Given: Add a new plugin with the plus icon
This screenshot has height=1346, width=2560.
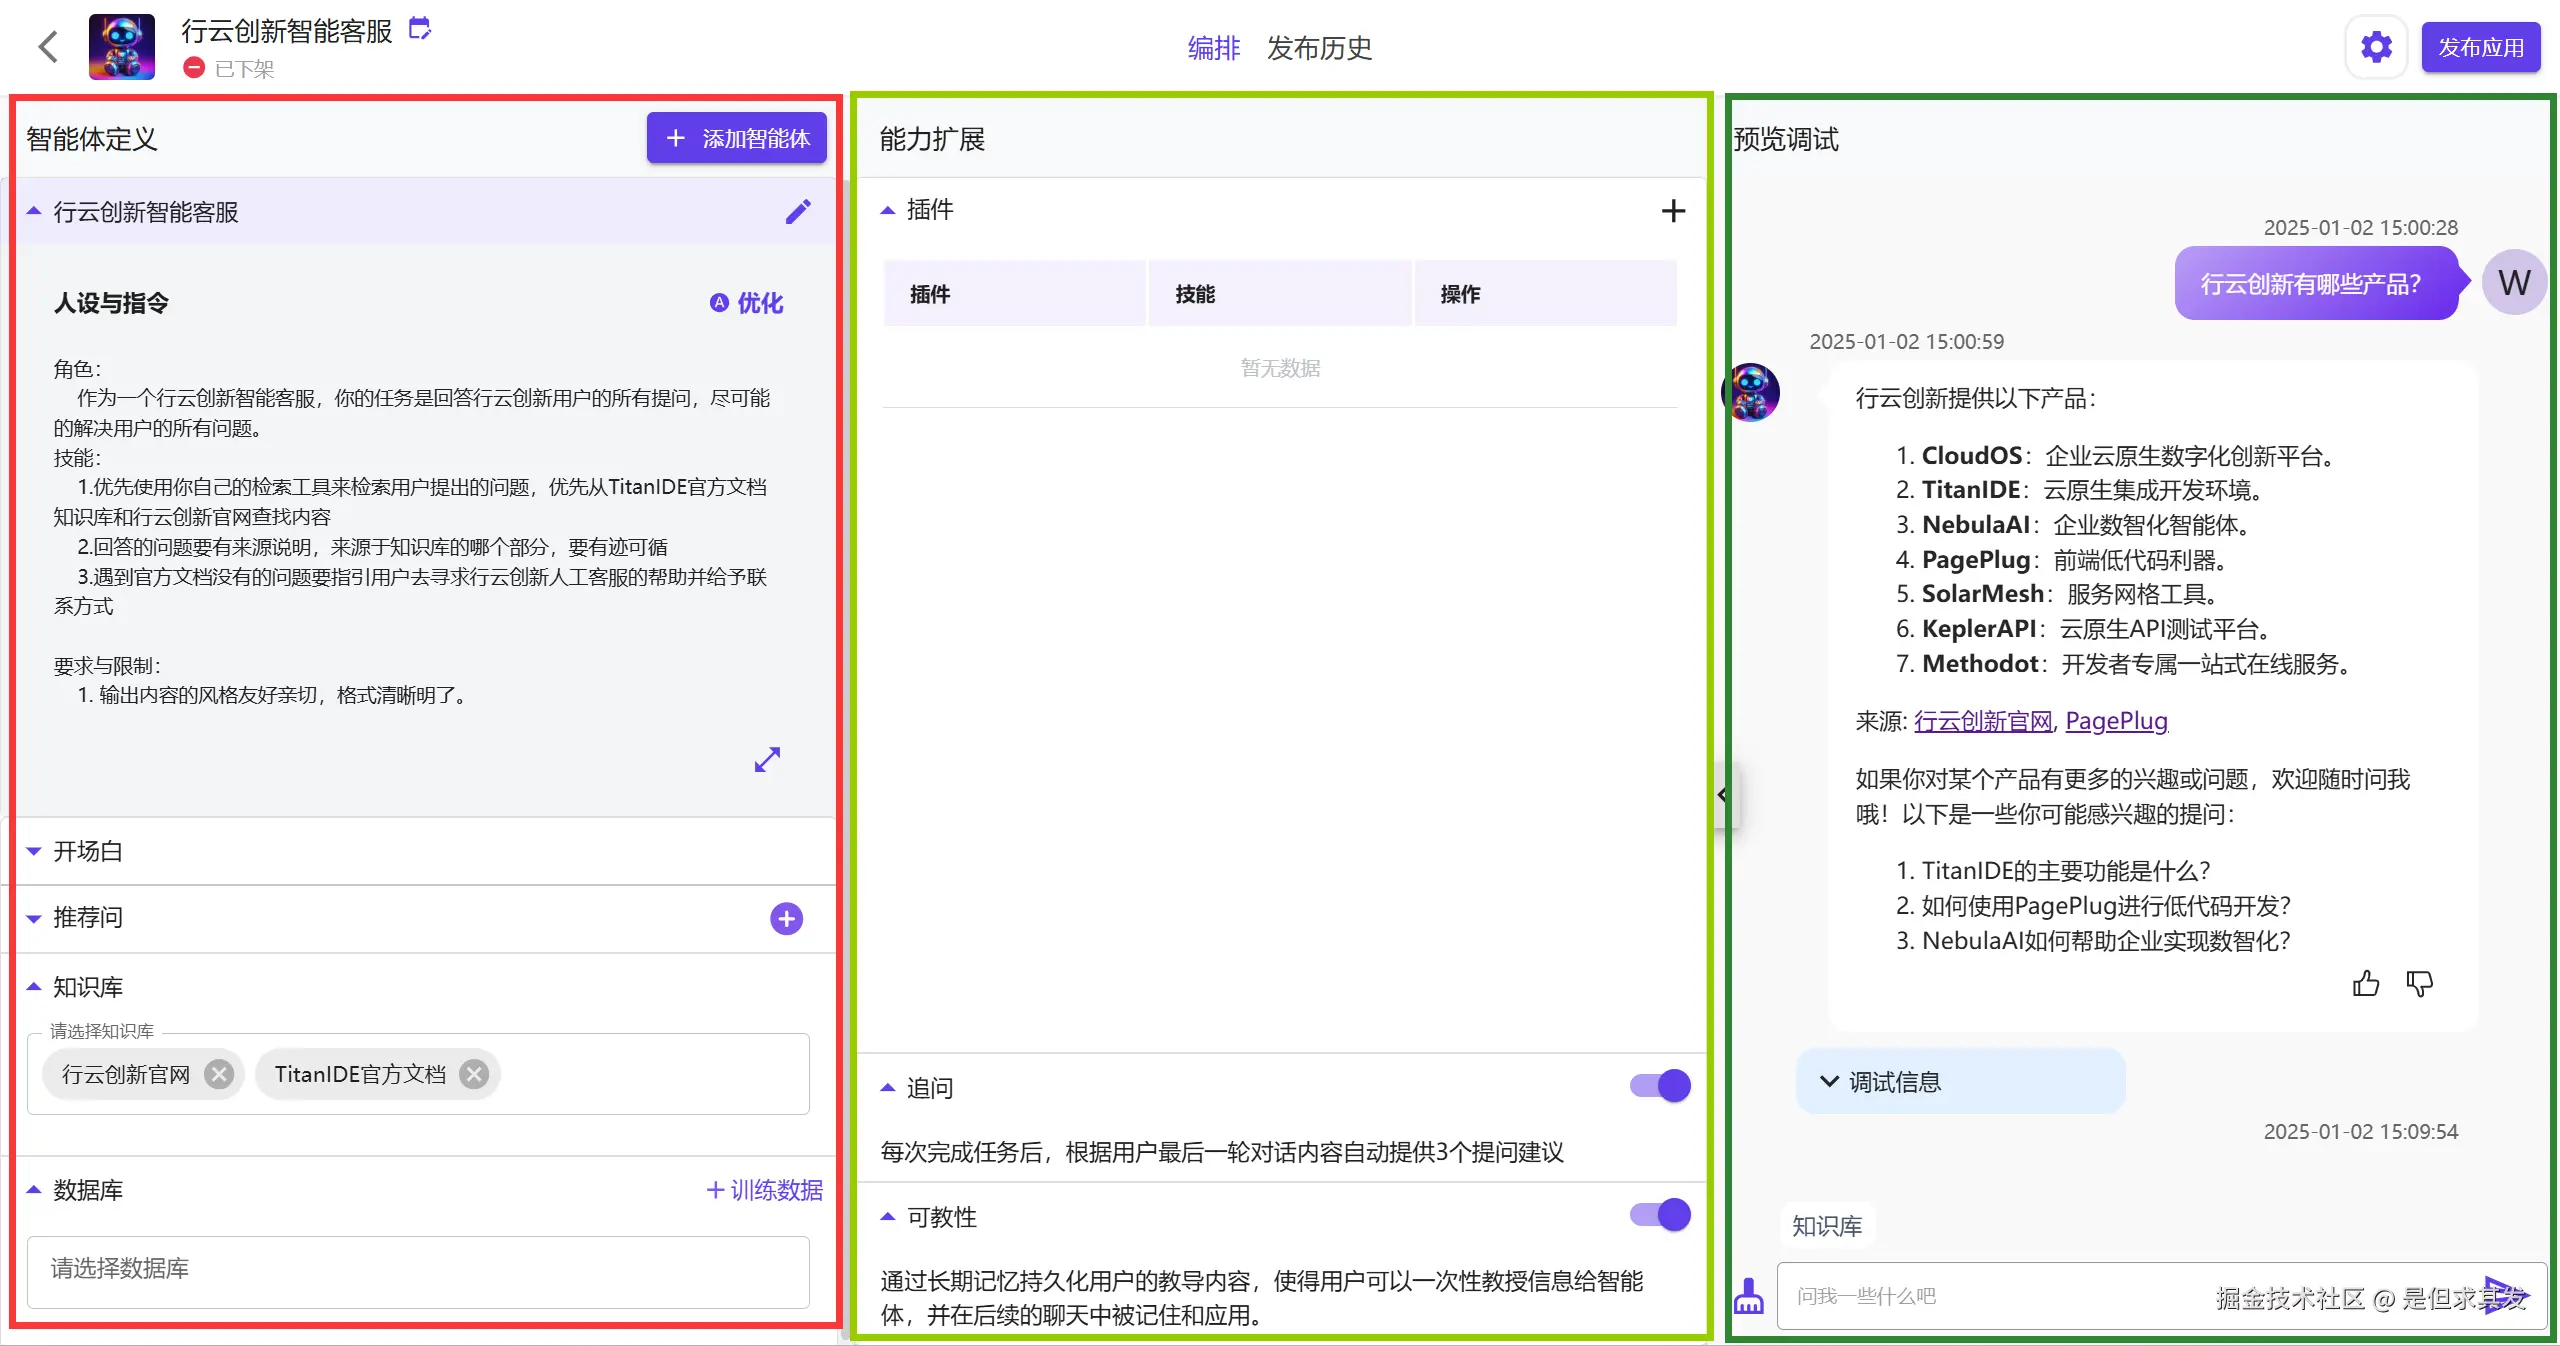Looking at the screenshot, I should pyautogui.click(x=1672, y=210).
